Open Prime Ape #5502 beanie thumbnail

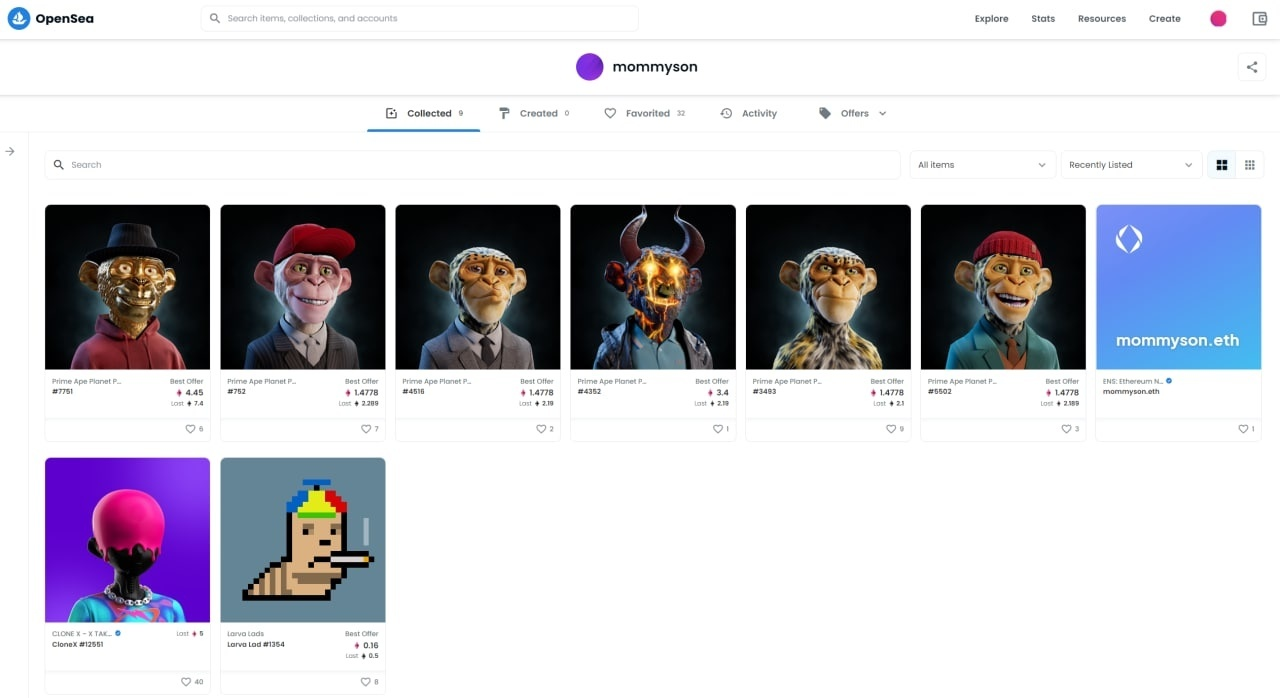point(1003,287)
